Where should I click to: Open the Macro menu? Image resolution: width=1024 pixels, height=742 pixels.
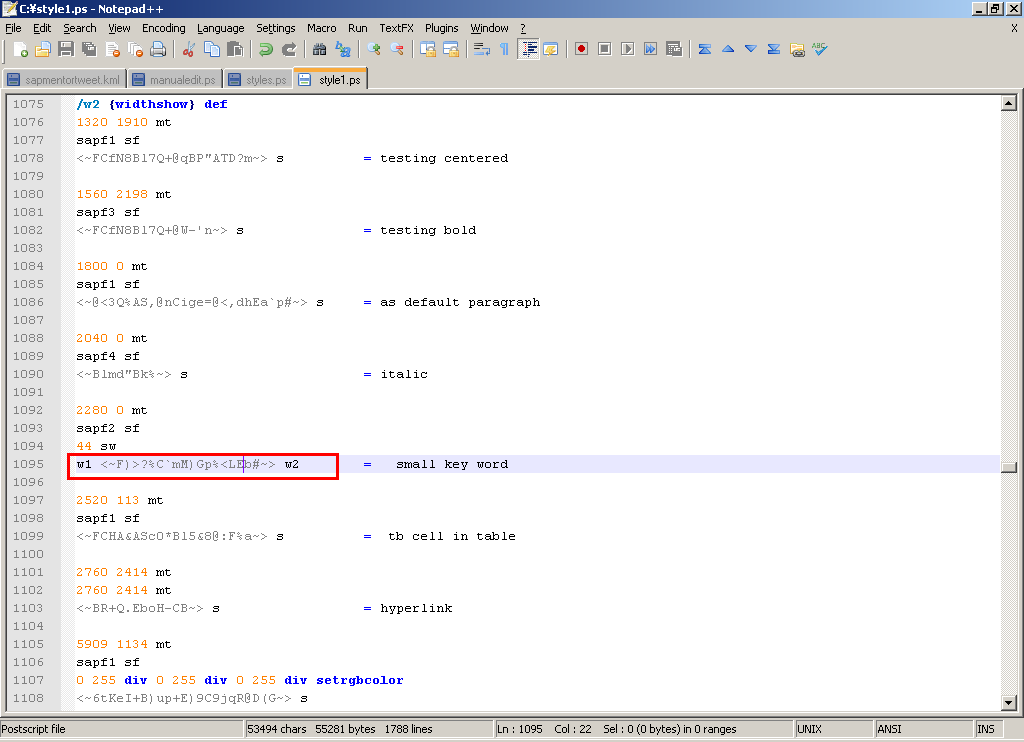click(322, 28)
